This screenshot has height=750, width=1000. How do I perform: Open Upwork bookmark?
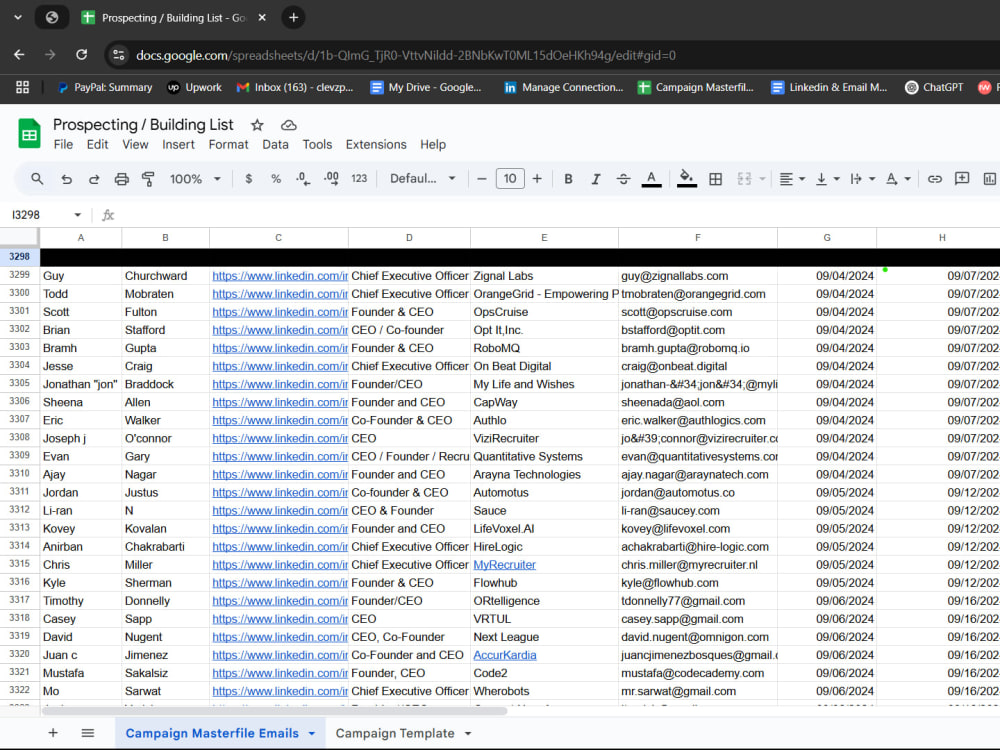(195, 87)
